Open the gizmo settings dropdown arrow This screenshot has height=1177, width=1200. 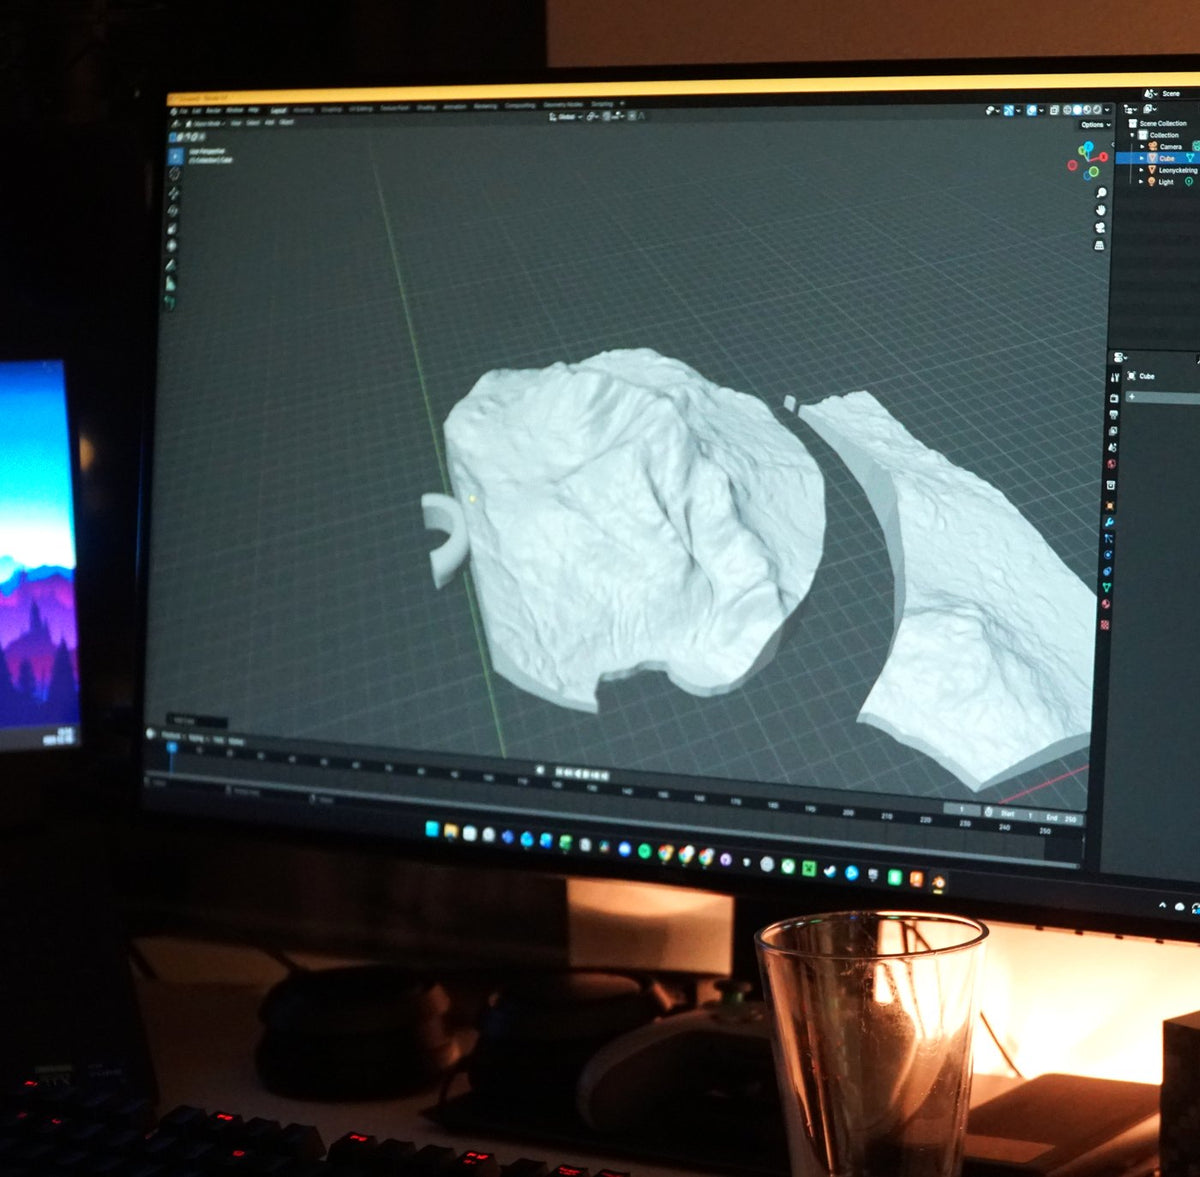tap(1018, 110)
